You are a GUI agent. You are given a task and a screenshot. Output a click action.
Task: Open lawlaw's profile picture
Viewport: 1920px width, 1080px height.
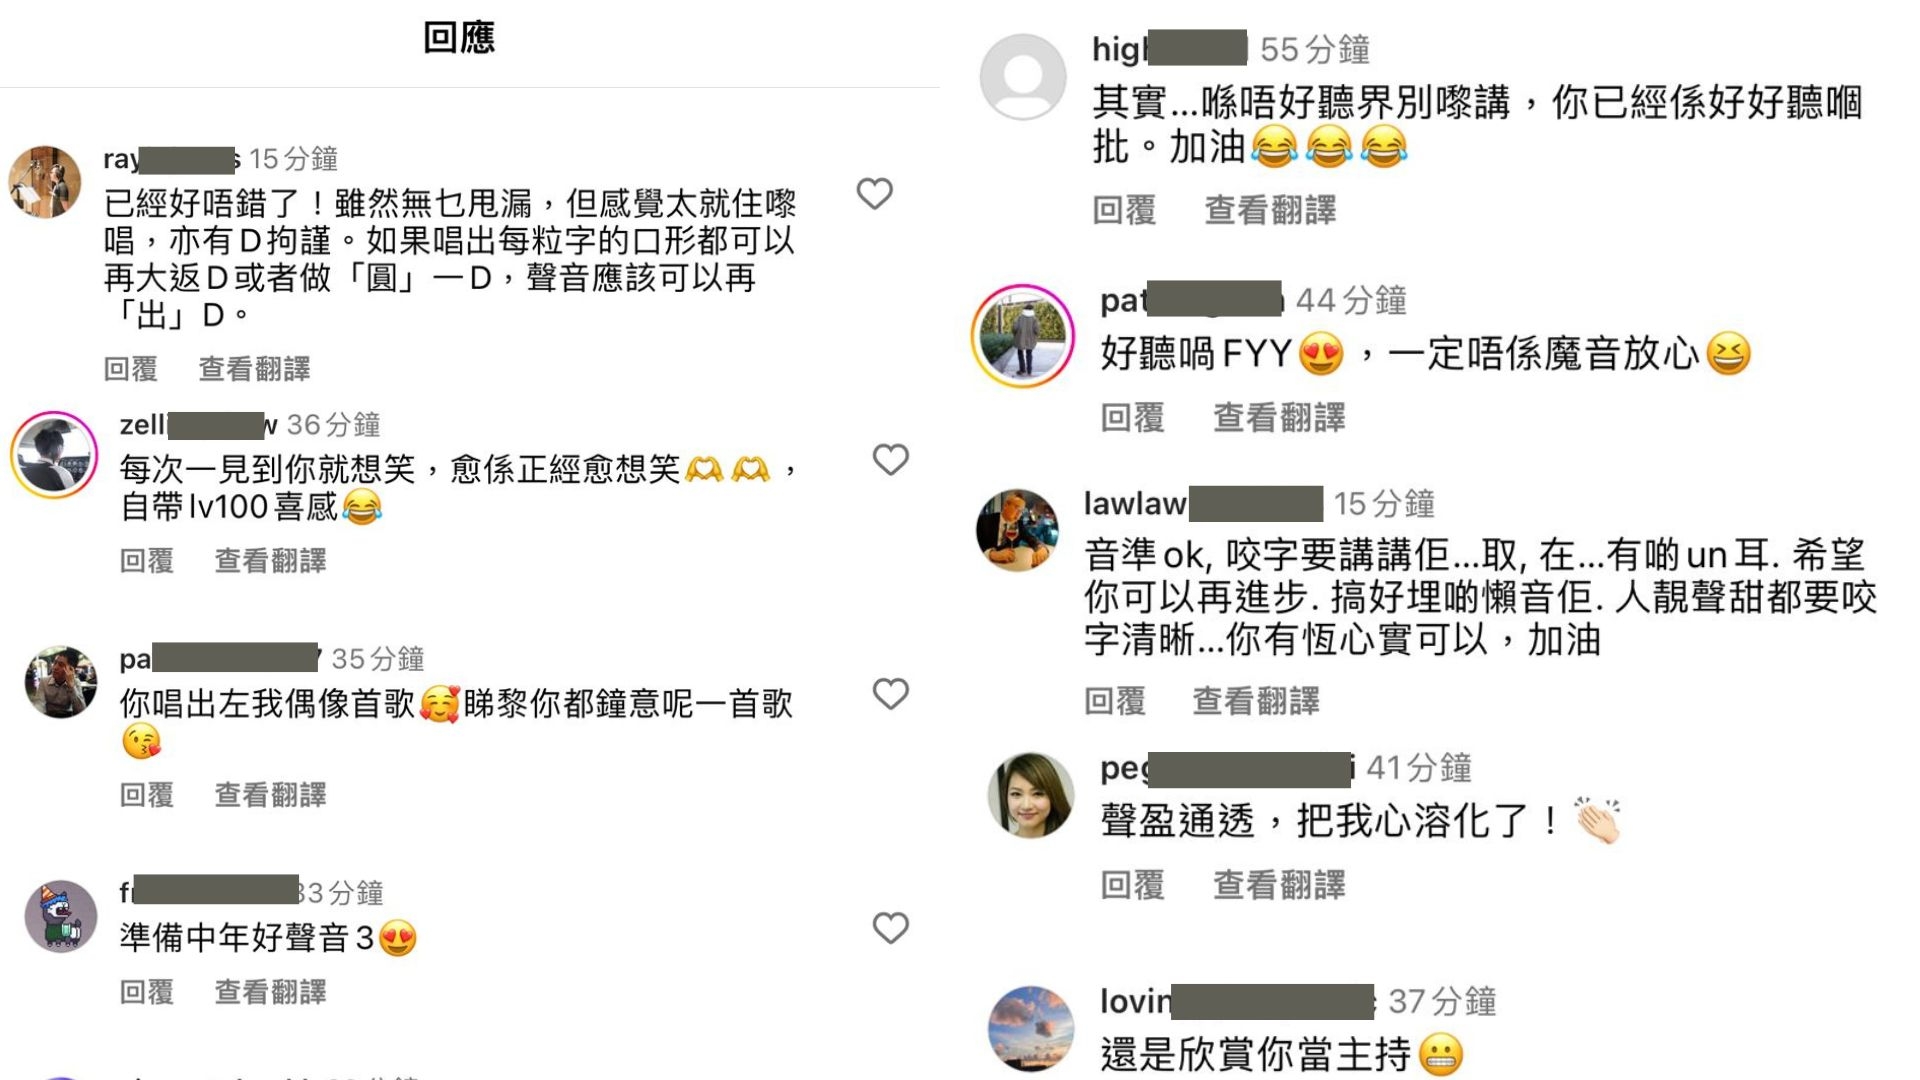[x=1017, y=530]
